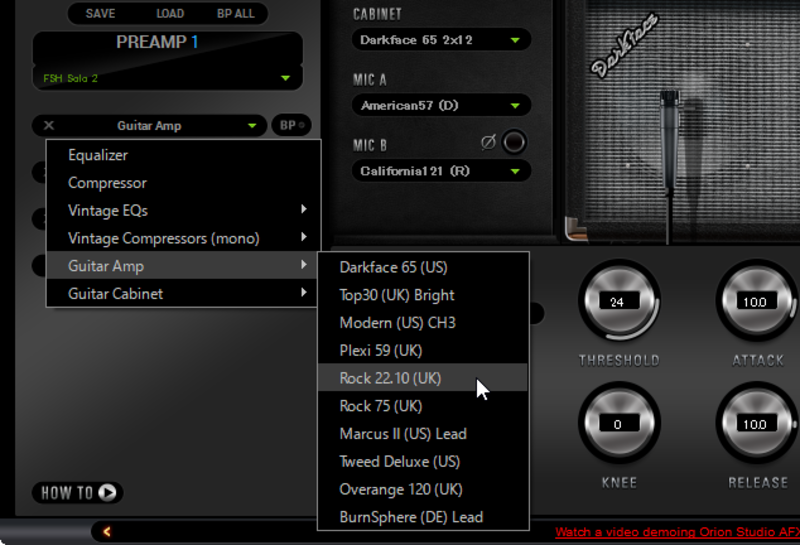Expand the Vintage EQs submenu
The image size is (800, 545).
pos(183,210)
